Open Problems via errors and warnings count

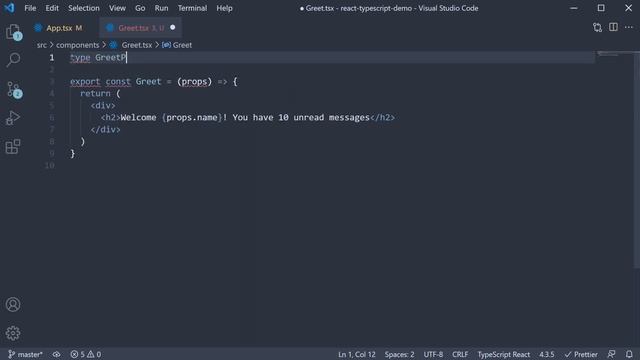(x=86, y=354)
